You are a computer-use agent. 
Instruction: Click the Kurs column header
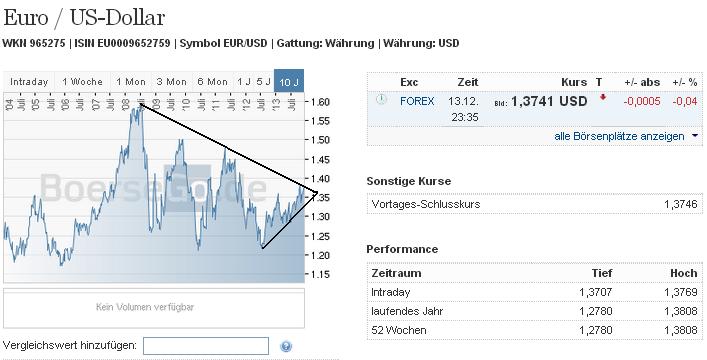[574, 82]
